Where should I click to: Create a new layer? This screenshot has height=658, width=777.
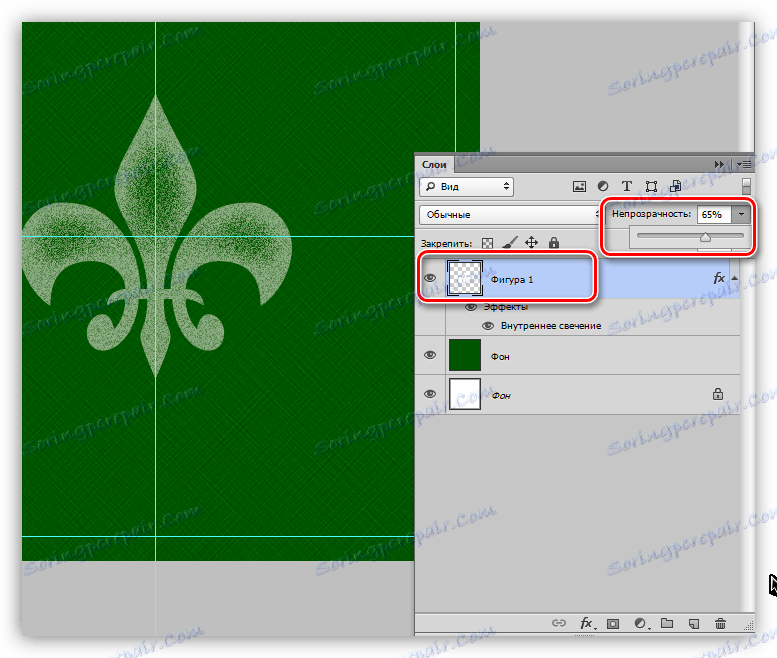point(694,623)
